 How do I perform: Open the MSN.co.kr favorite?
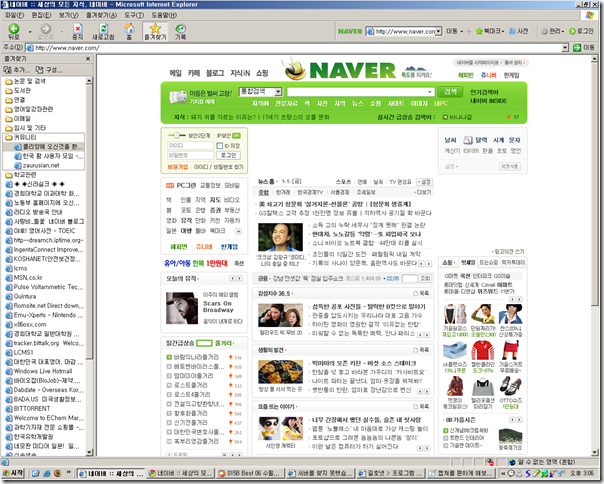coord(28,277)
